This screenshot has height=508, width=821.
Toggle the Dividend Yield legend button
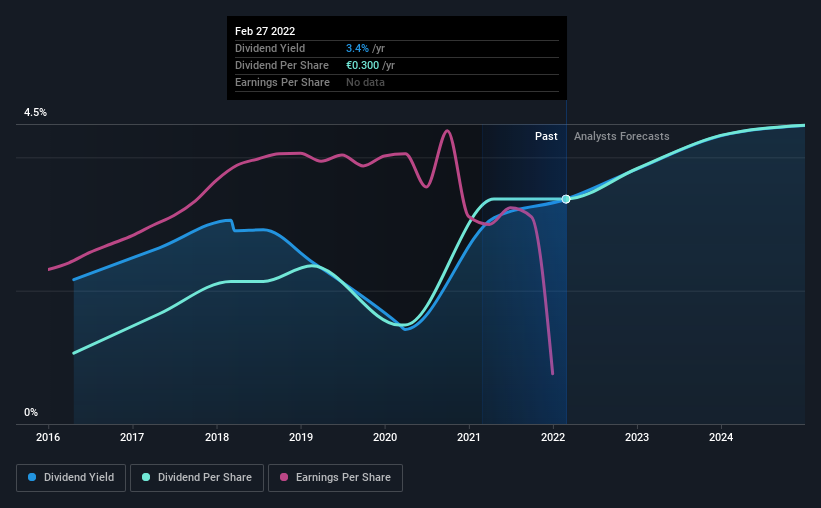(x=71, y=478)
